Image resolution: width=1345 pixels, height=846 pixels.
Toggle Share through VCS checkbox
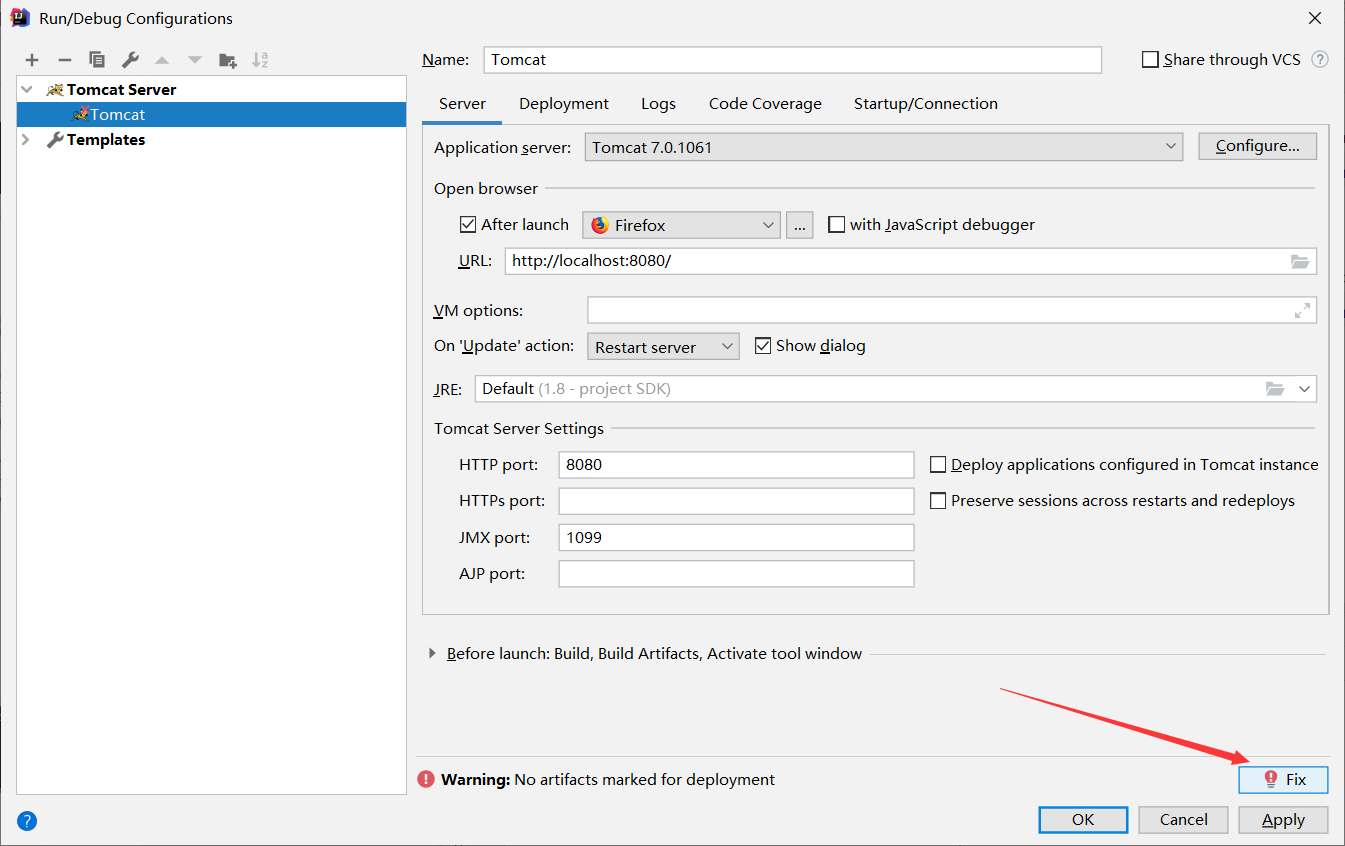(1150, 60)
